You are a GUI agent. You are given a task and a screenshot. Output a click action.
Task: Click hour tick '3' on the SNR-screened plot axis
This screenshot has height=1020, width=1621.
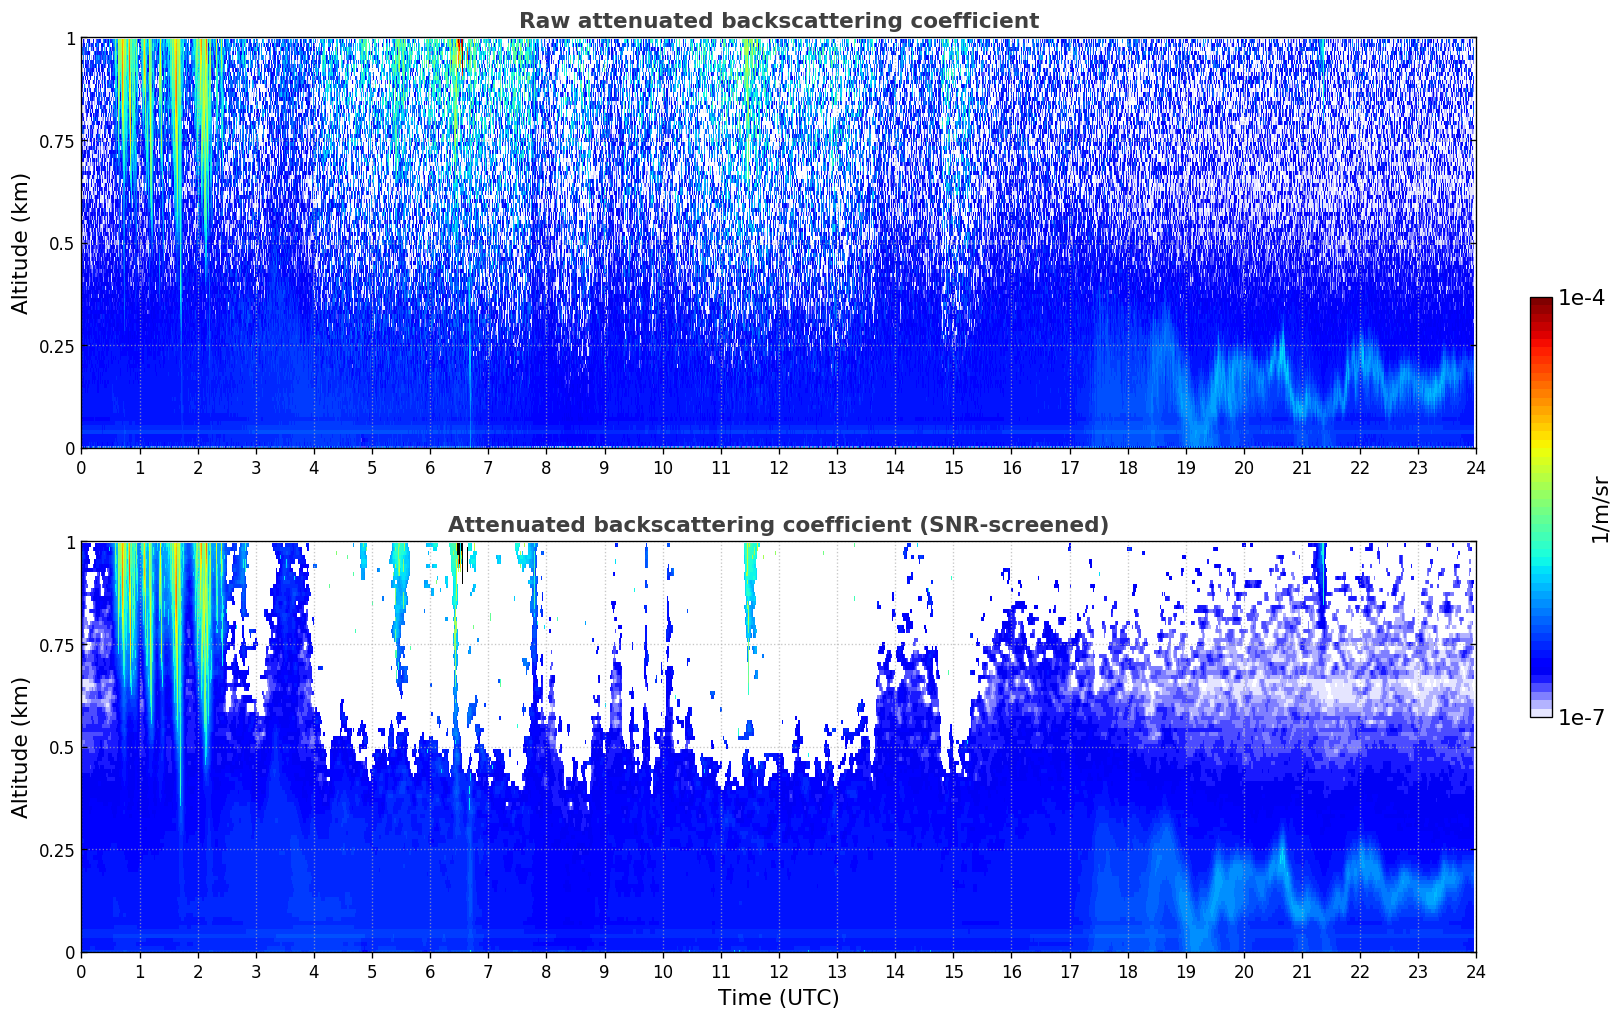click(255, 971)
